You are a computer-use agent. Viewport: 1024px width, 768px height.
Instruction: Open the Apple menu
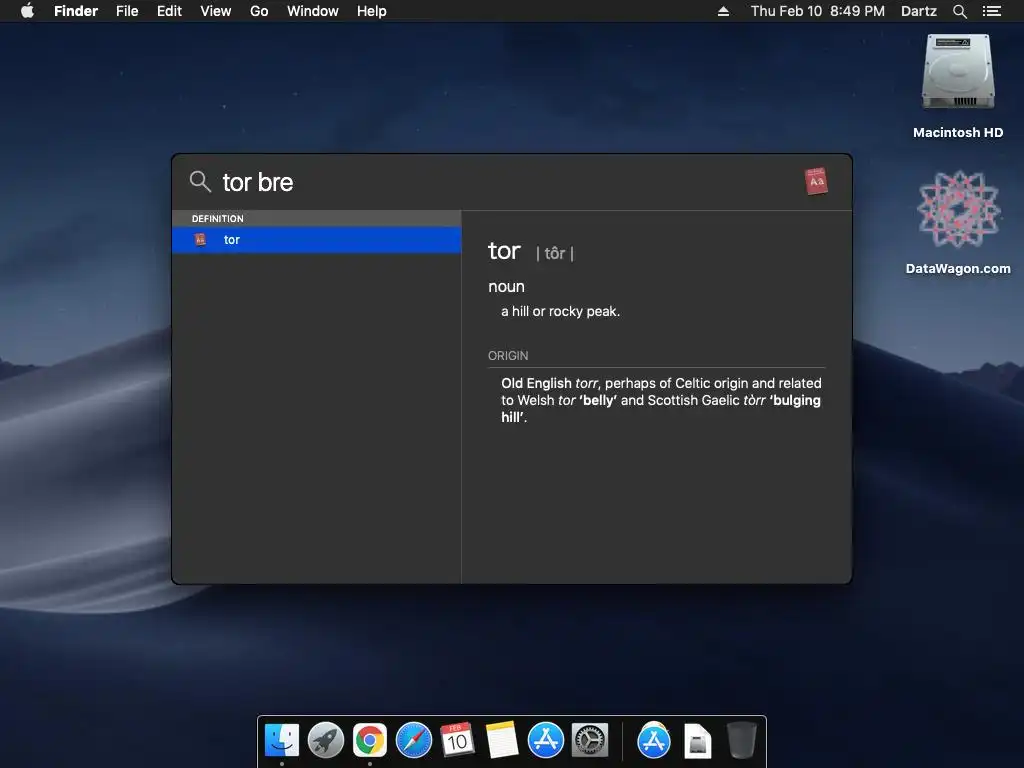(27, 11)
